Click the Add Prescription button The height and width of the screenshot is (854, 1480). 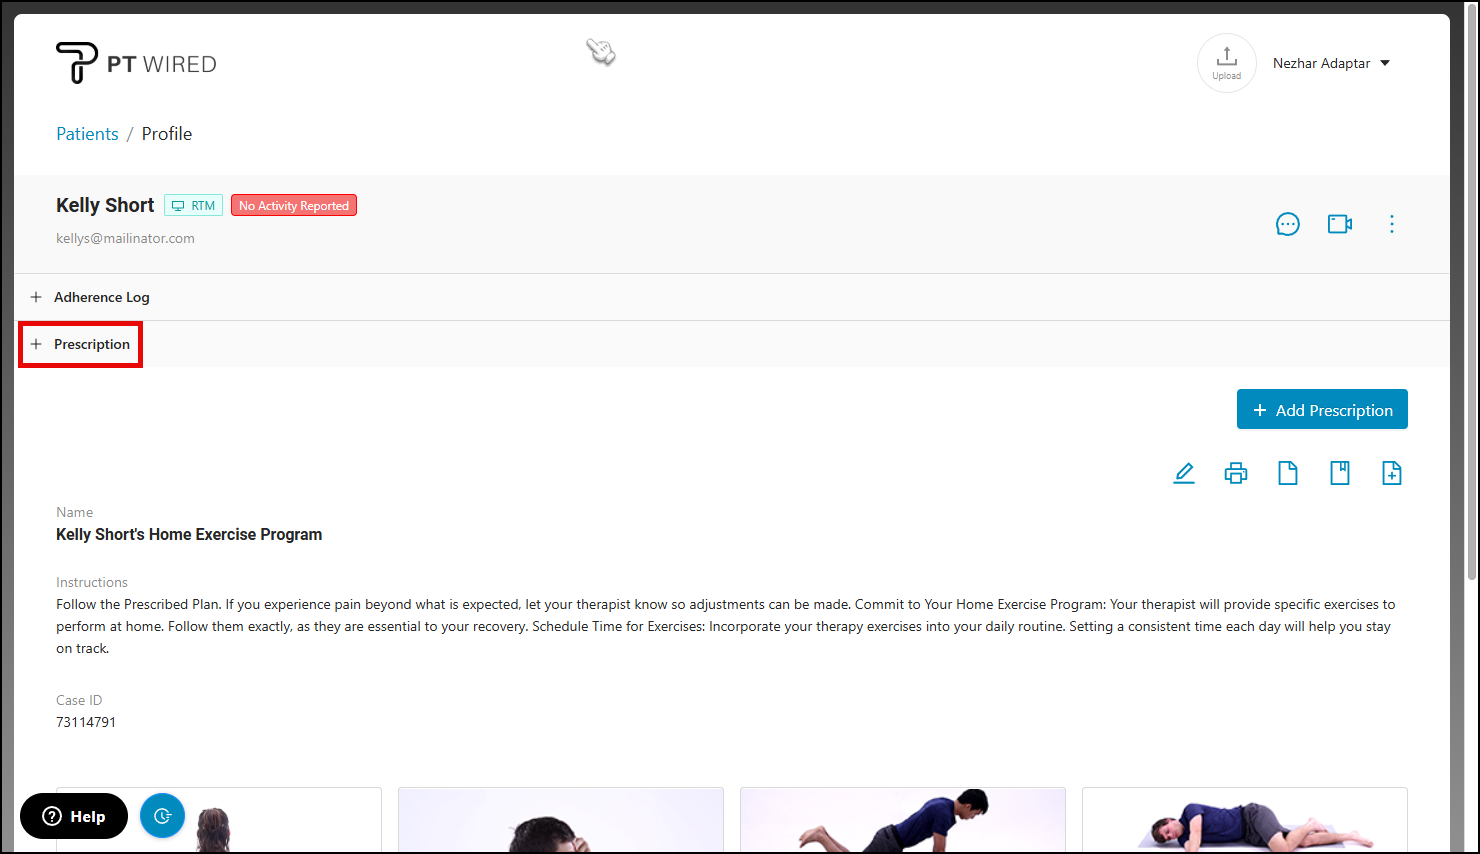[1322, 410]
